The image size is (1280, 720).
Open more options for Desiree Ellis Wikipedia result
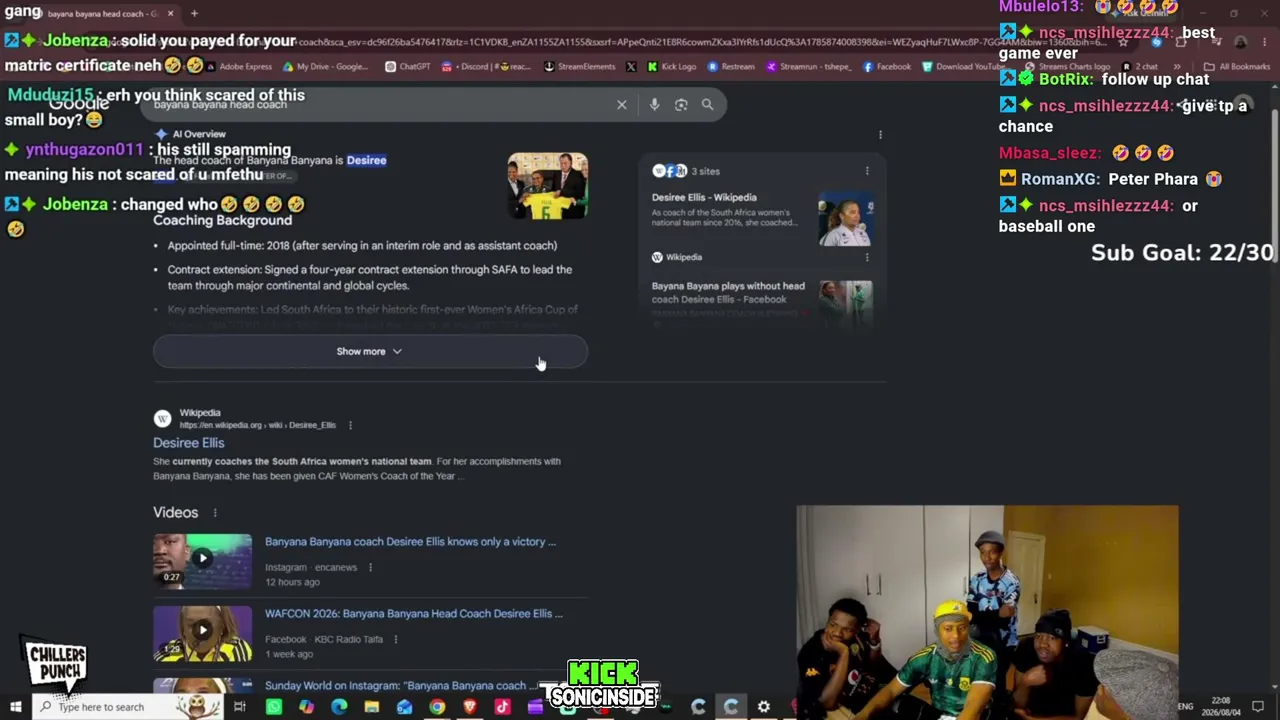click(350, 425)
